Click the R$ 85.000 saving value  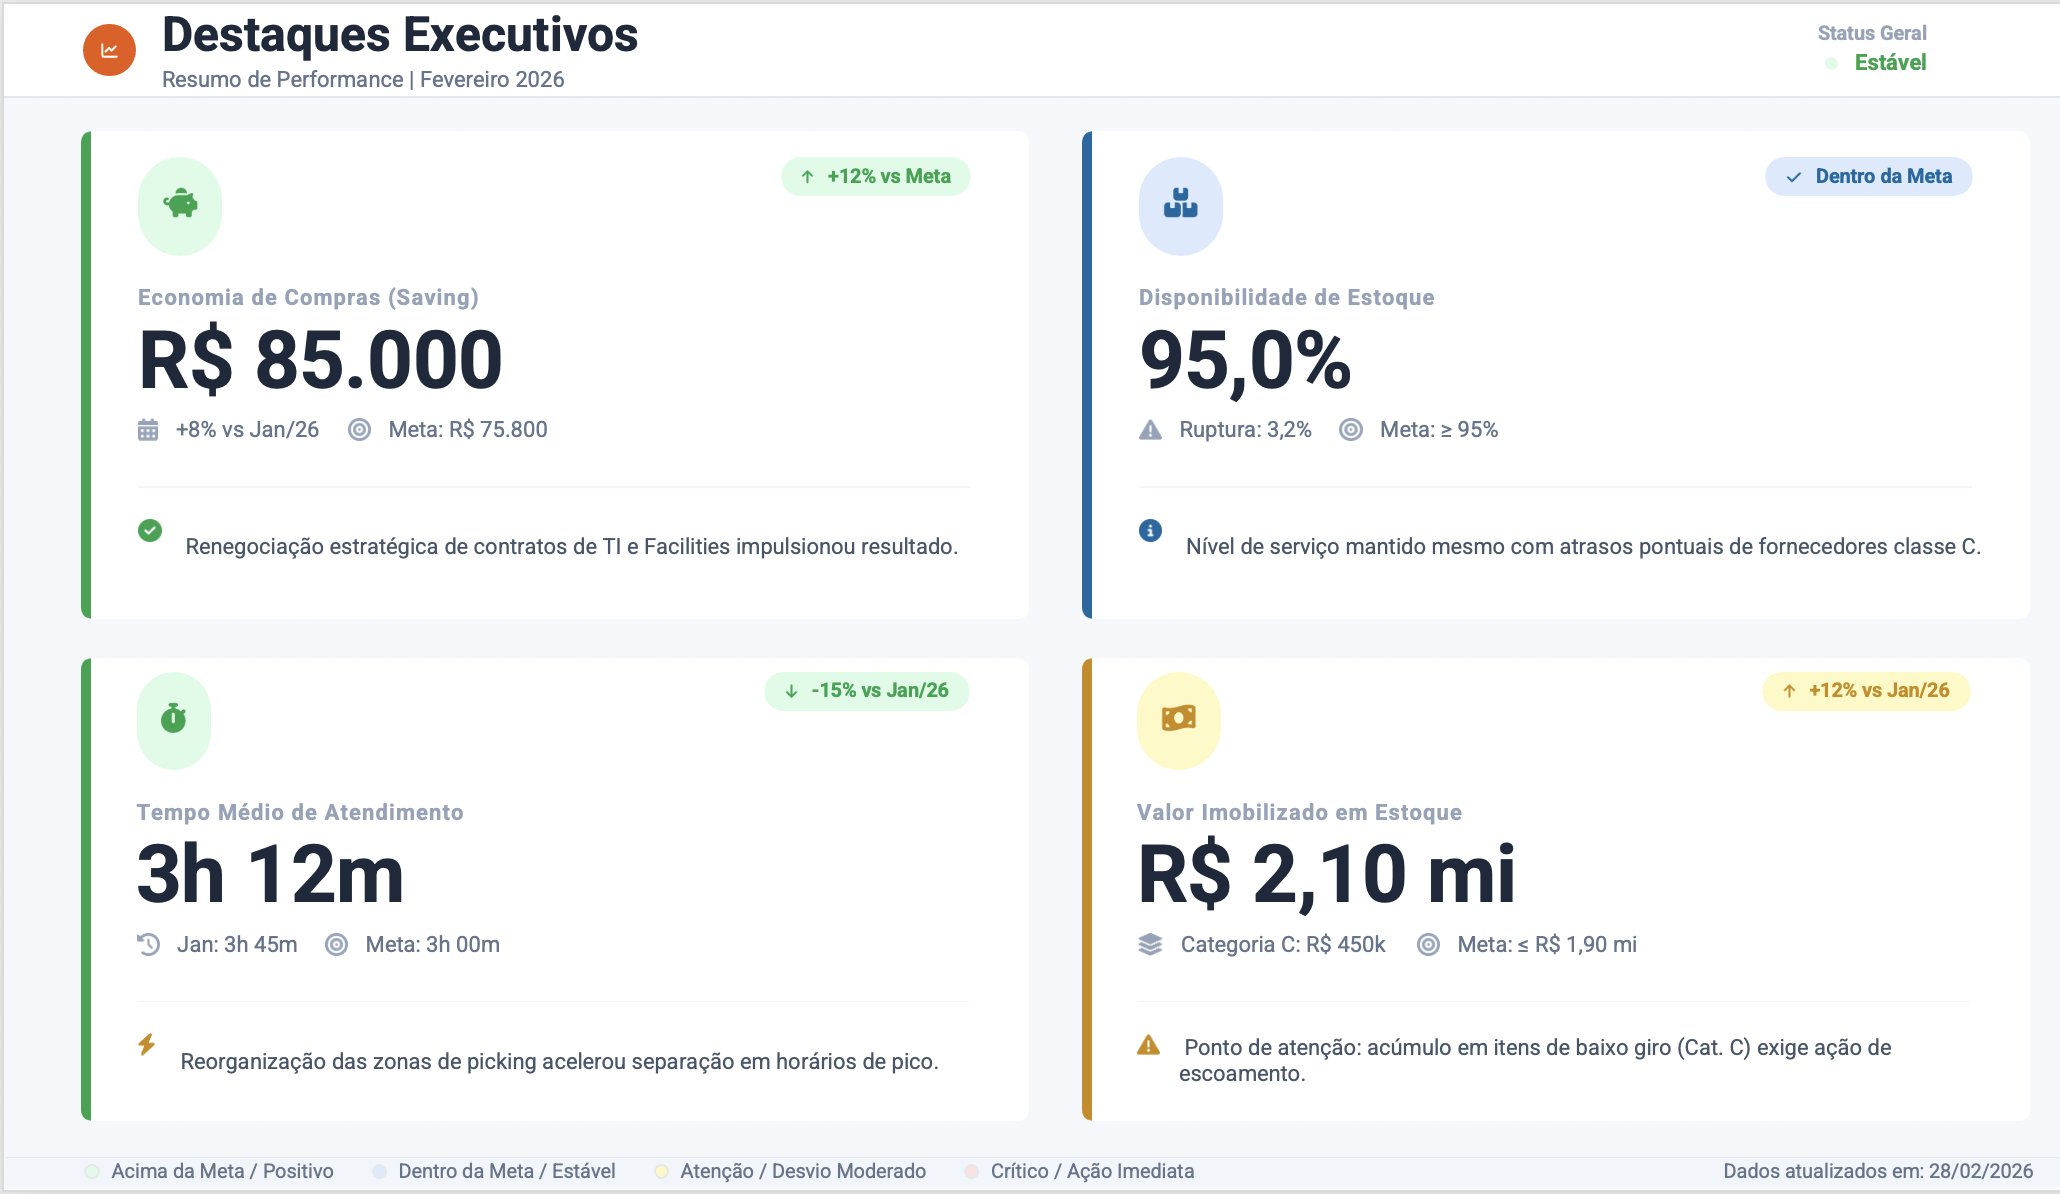(x=320, y=360)
